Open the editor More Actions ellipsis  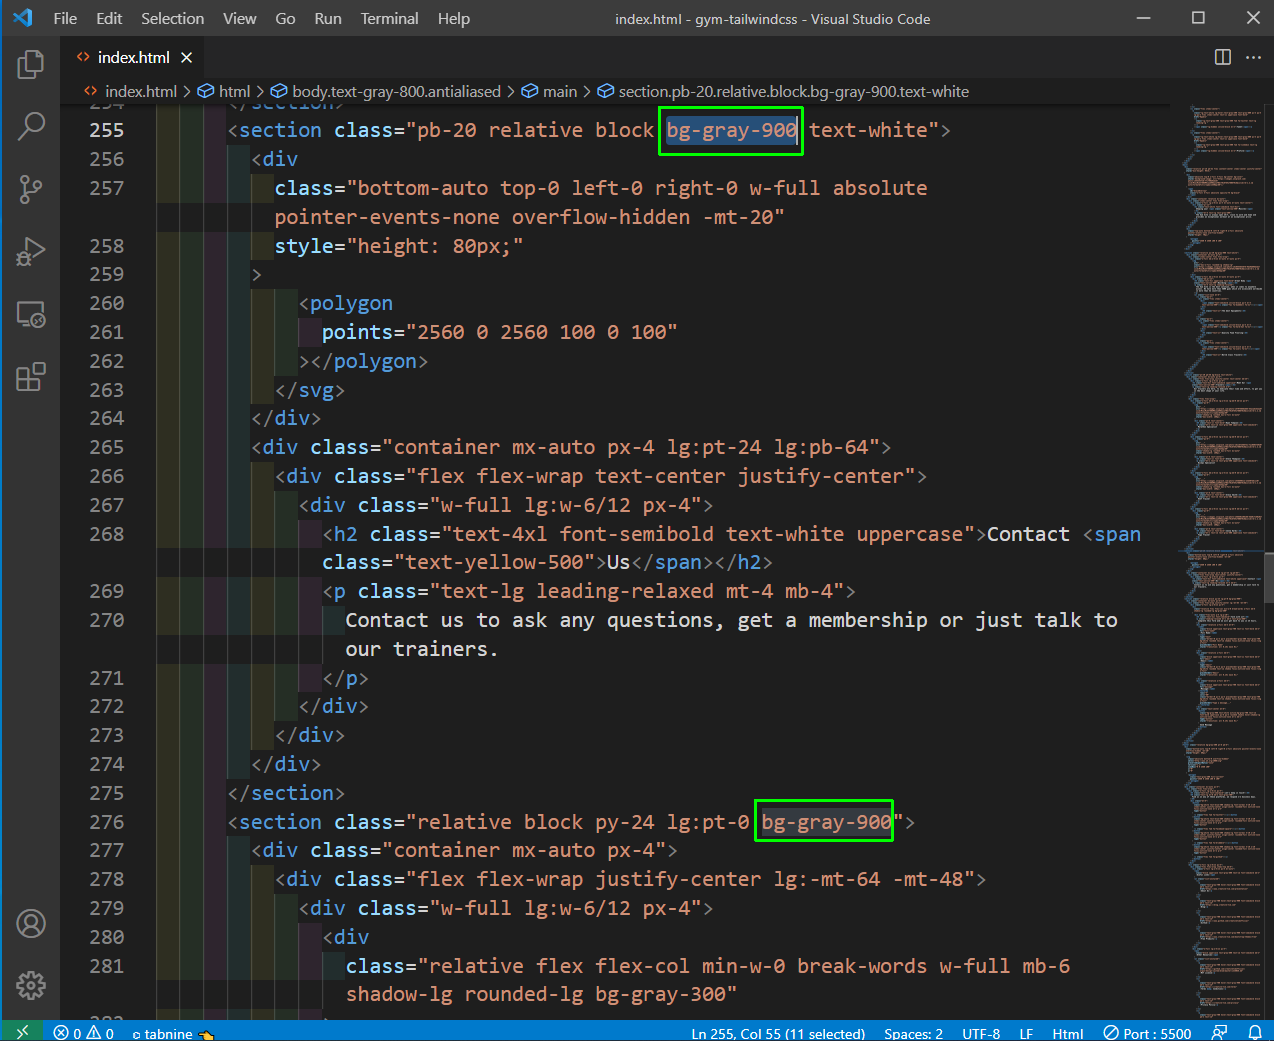tap(1253, 57)
